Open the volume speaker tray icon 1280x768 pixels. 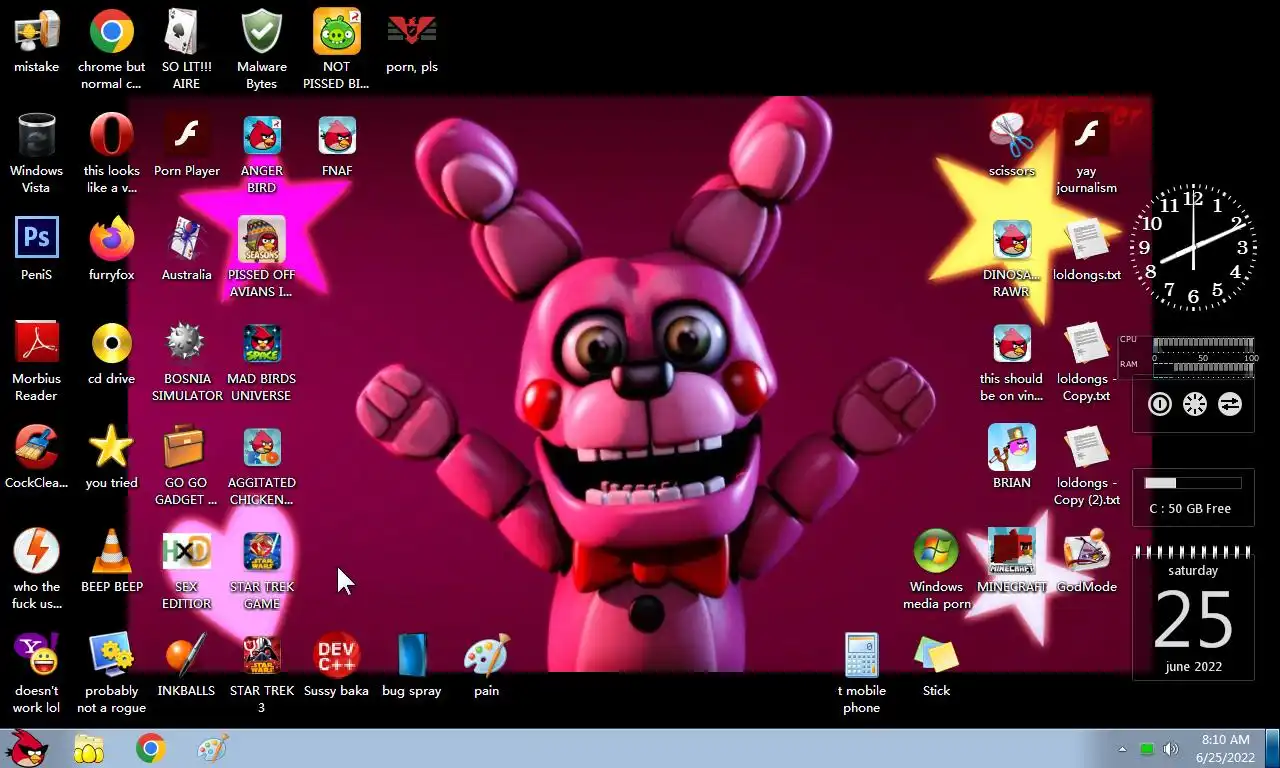click(1171, 749)
